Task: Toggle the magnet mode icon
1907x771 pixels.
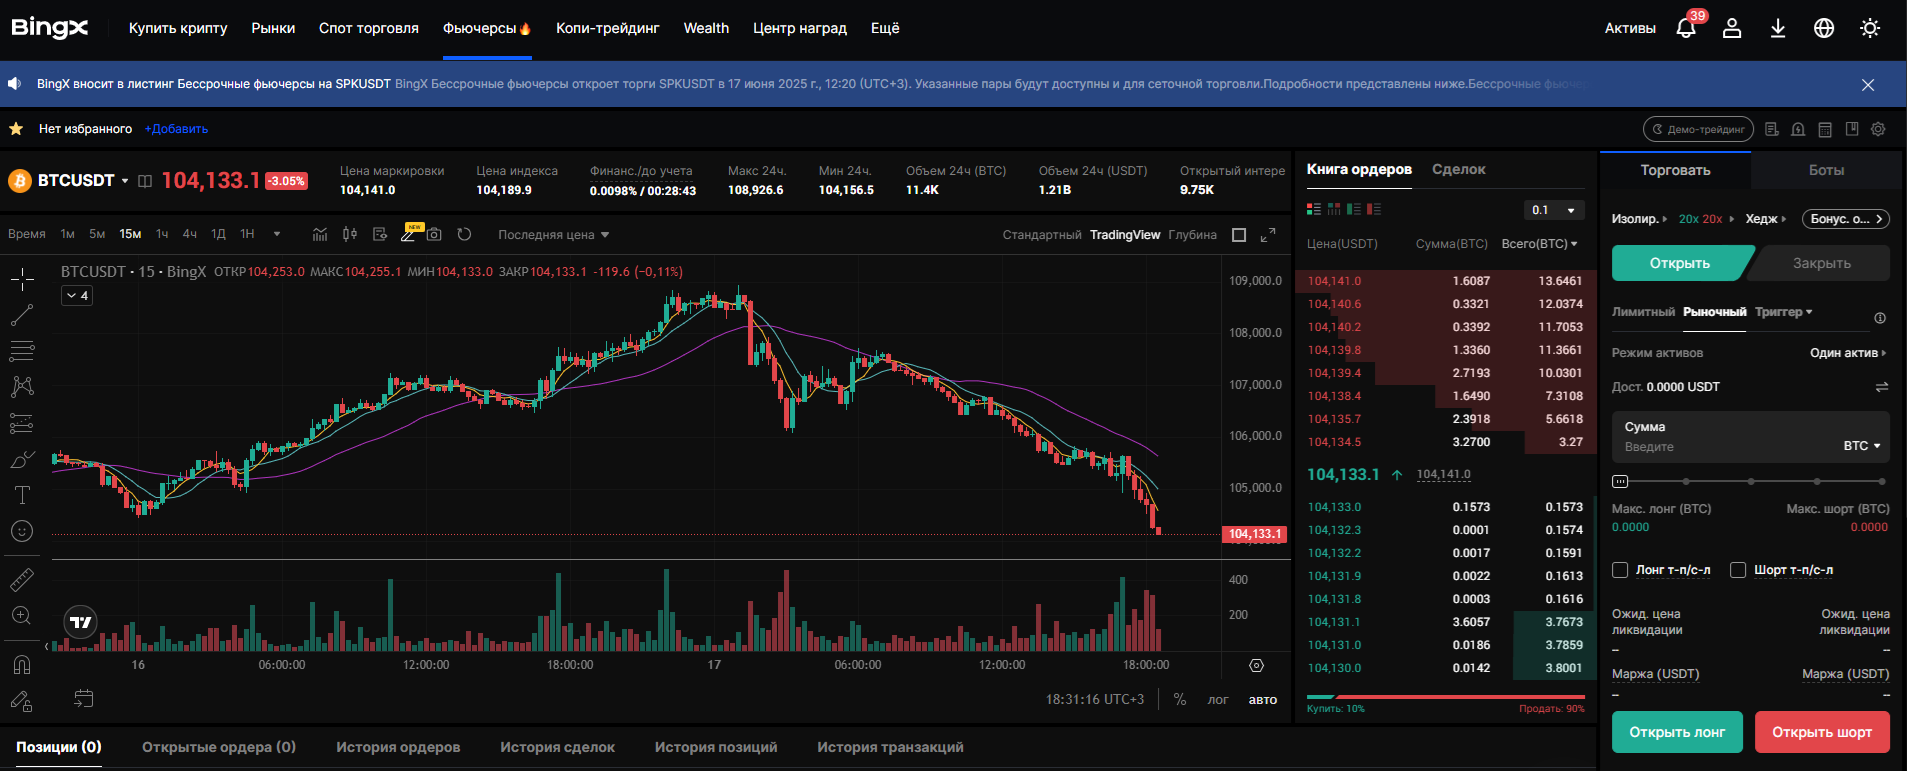Action: tap(22, 664)
